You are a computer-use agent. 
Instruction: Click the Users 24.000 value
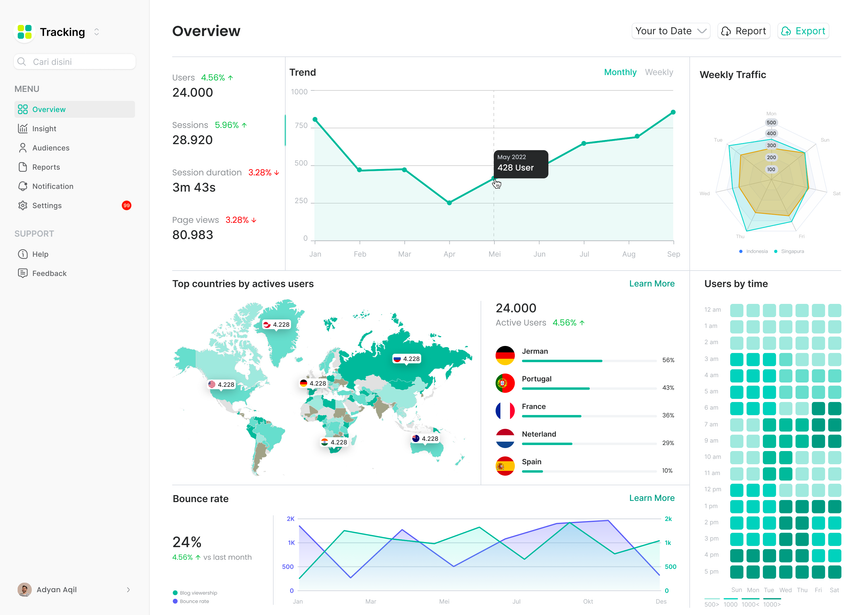(192, 93)
